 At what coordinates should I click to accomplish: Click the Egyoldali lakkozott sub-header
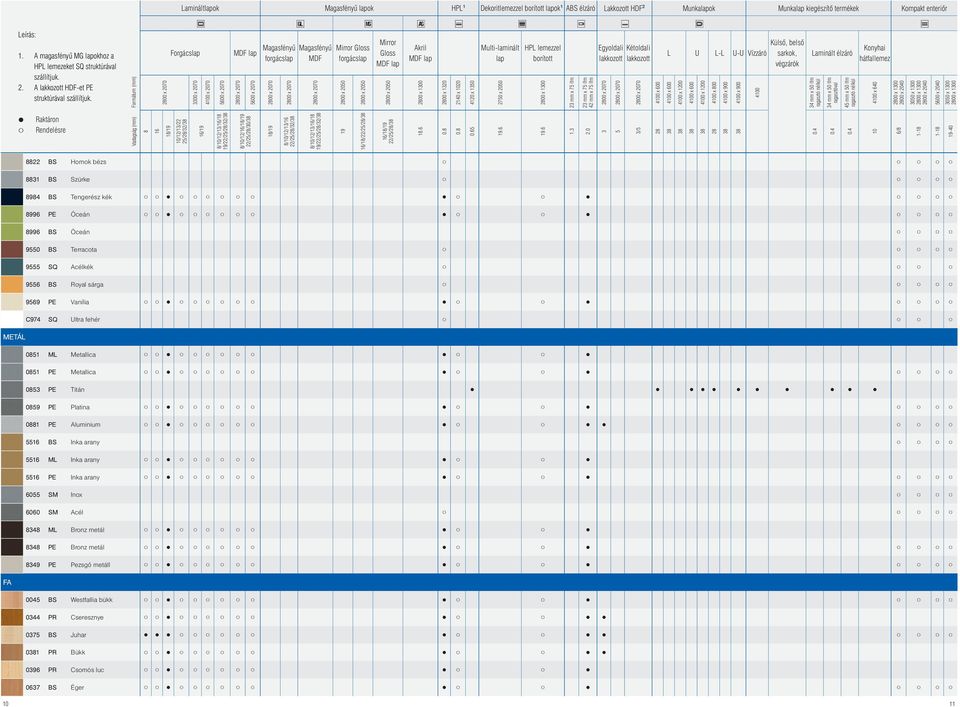(610, 53)
